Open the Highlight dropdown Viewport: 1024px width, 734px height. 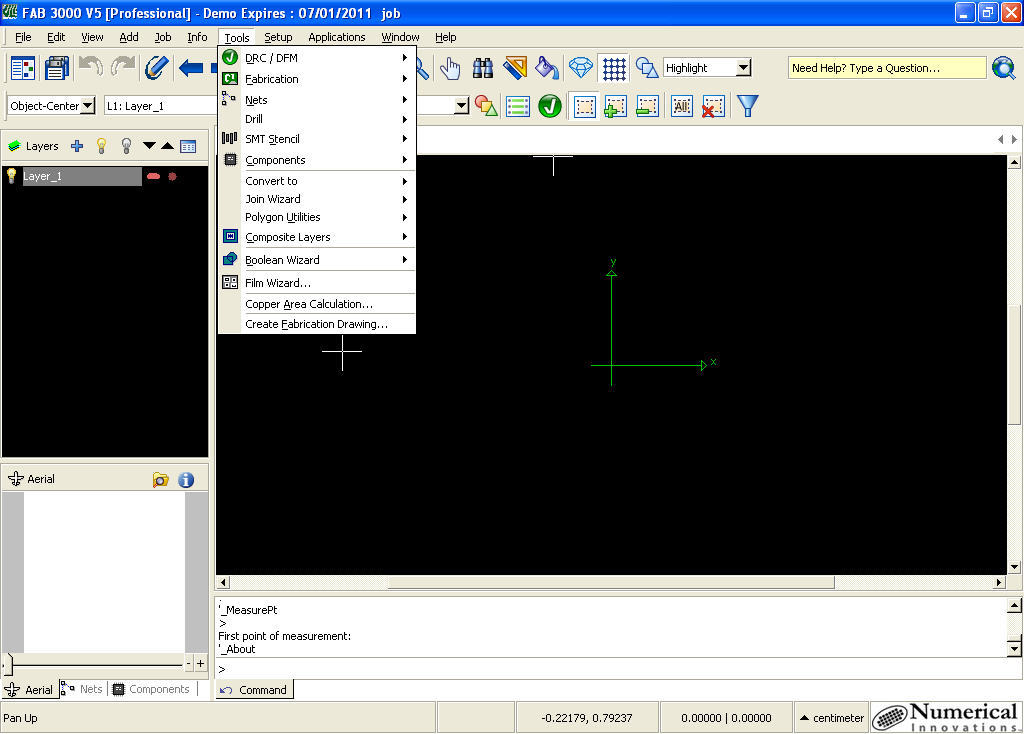click(743, 68)
